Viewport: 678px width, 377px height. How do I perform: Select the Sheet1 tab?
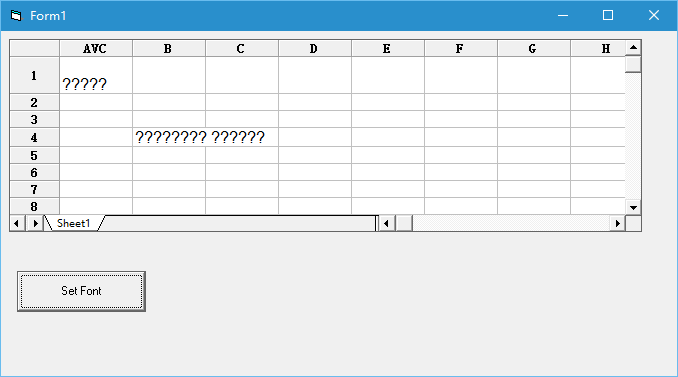click(x=74, y=223)
